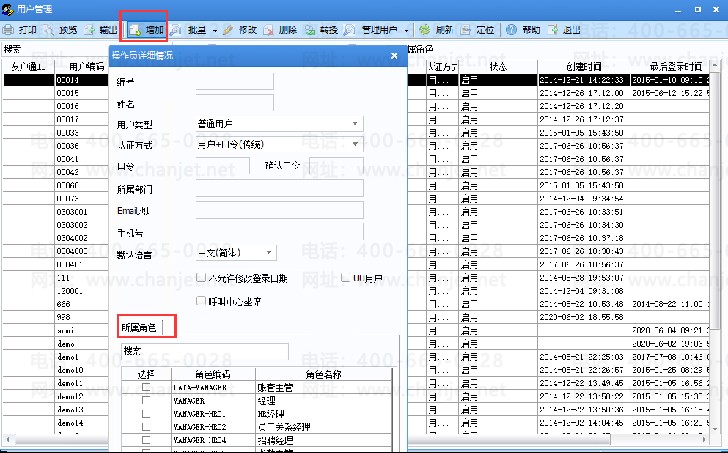
Task: Focus the Email地址 field
Action: click(279, 210)
